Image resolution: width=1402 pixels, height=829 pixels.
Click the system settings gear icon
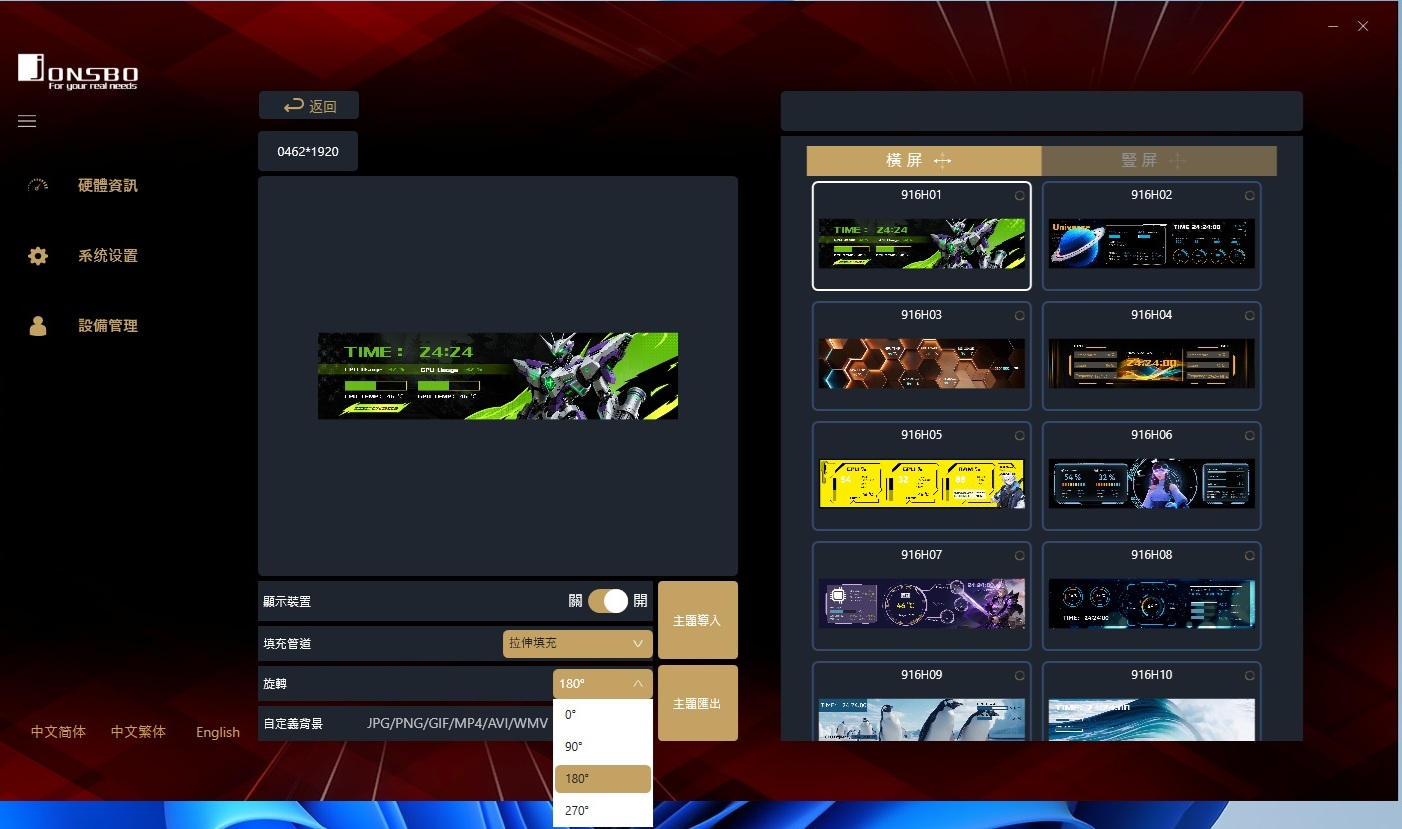click(38, 256)
